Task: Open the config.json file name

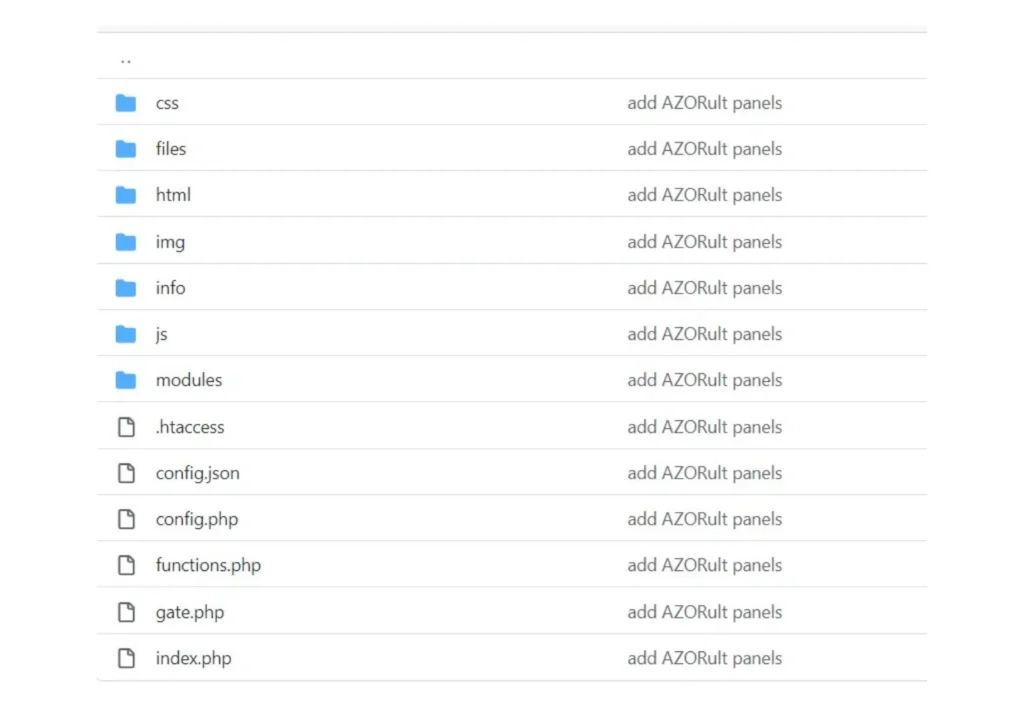Action: point(197,473)
